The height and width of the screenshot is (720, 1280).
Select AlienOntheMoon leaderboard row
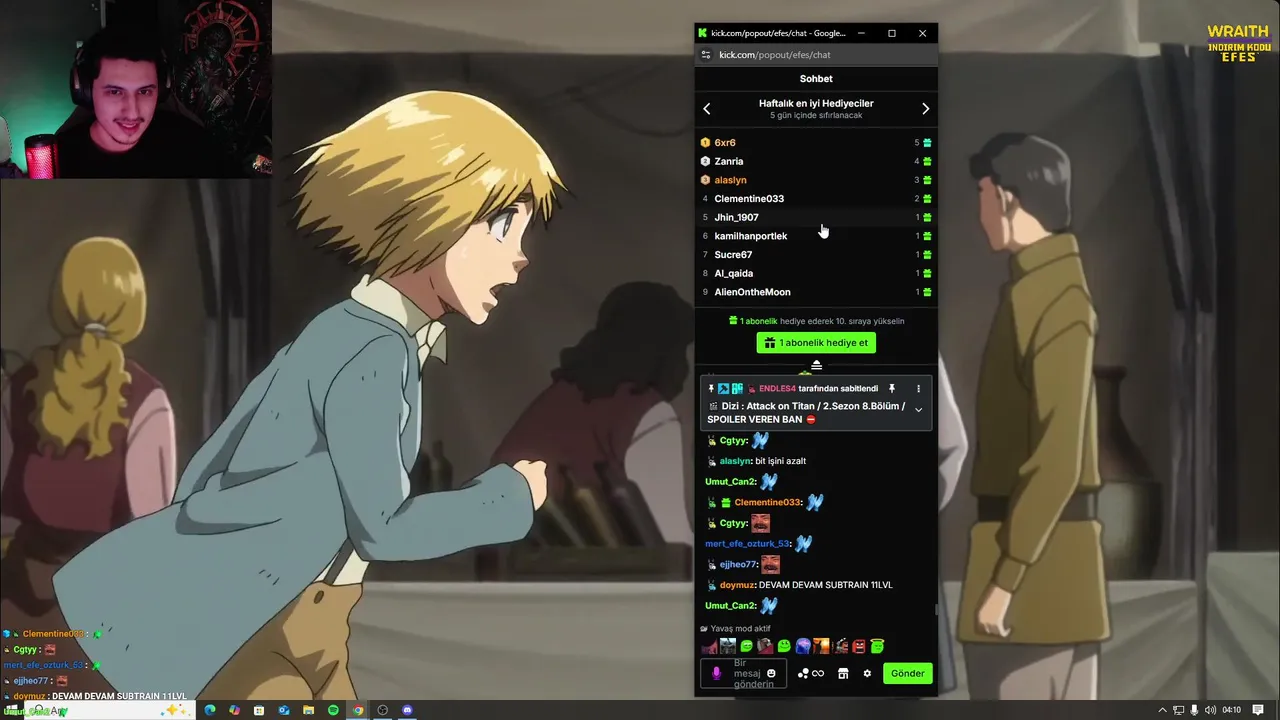click(816, 292)
